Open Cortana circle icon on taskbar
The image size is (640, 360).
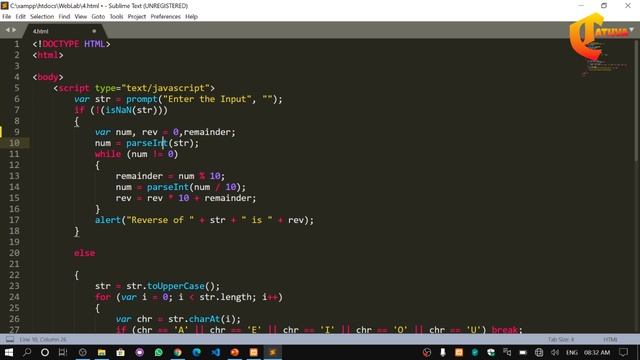45,352
